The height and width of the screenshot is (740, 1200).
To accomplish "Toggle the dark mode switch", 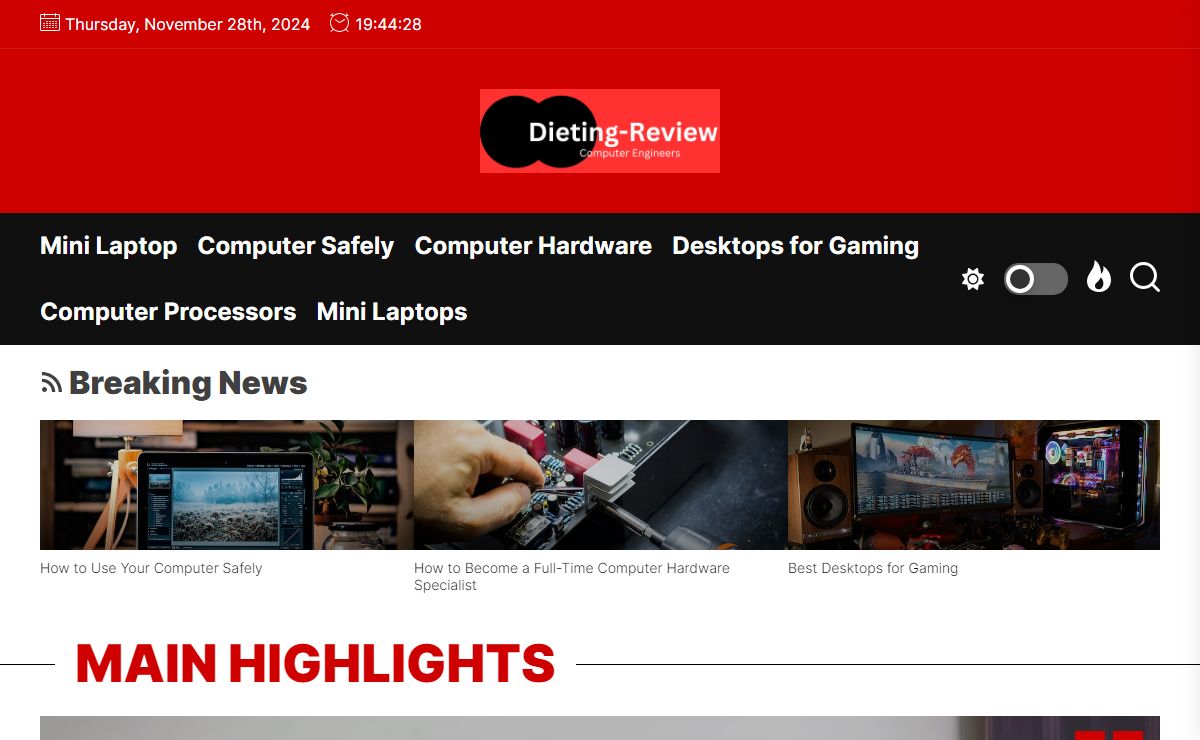I will tap(1036, 279).
